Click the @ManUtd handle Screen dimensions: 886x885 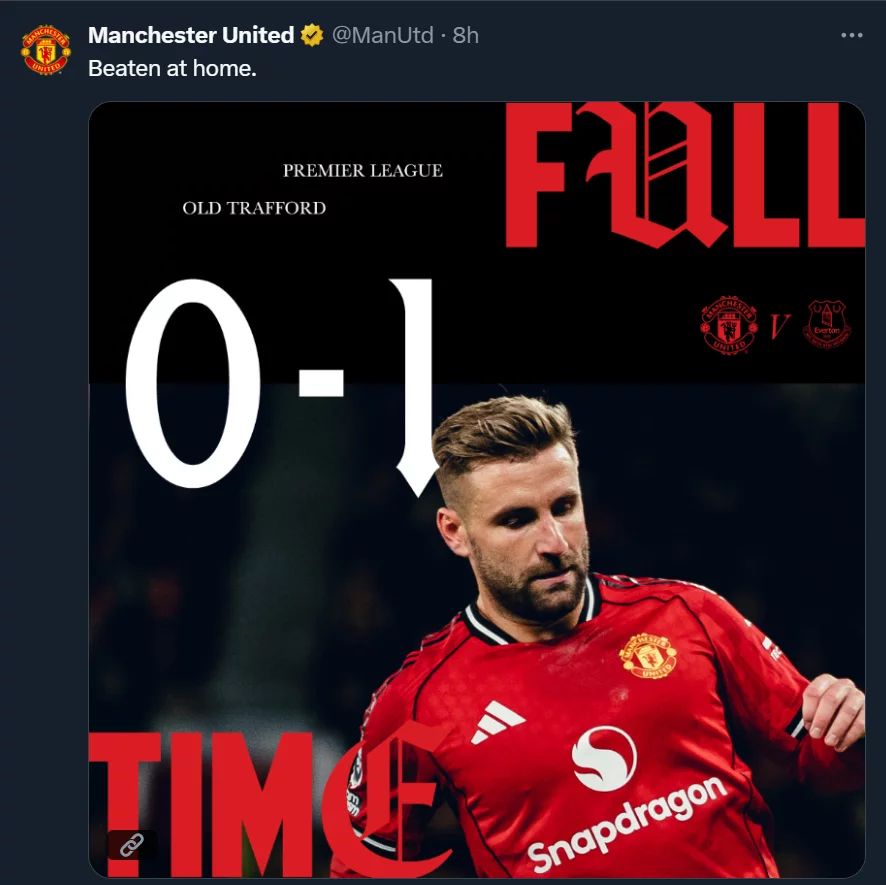[382, 36]
